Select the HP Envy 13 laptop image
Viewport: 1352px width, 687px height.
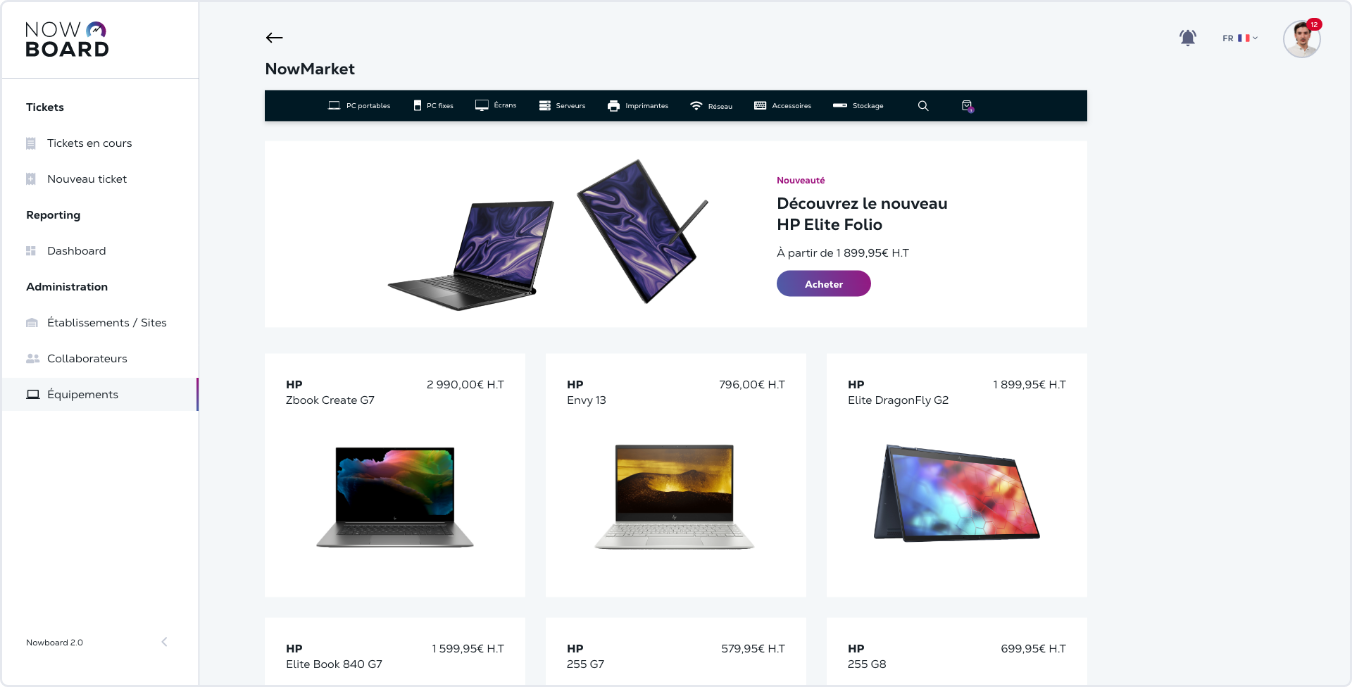coord(675,497)
